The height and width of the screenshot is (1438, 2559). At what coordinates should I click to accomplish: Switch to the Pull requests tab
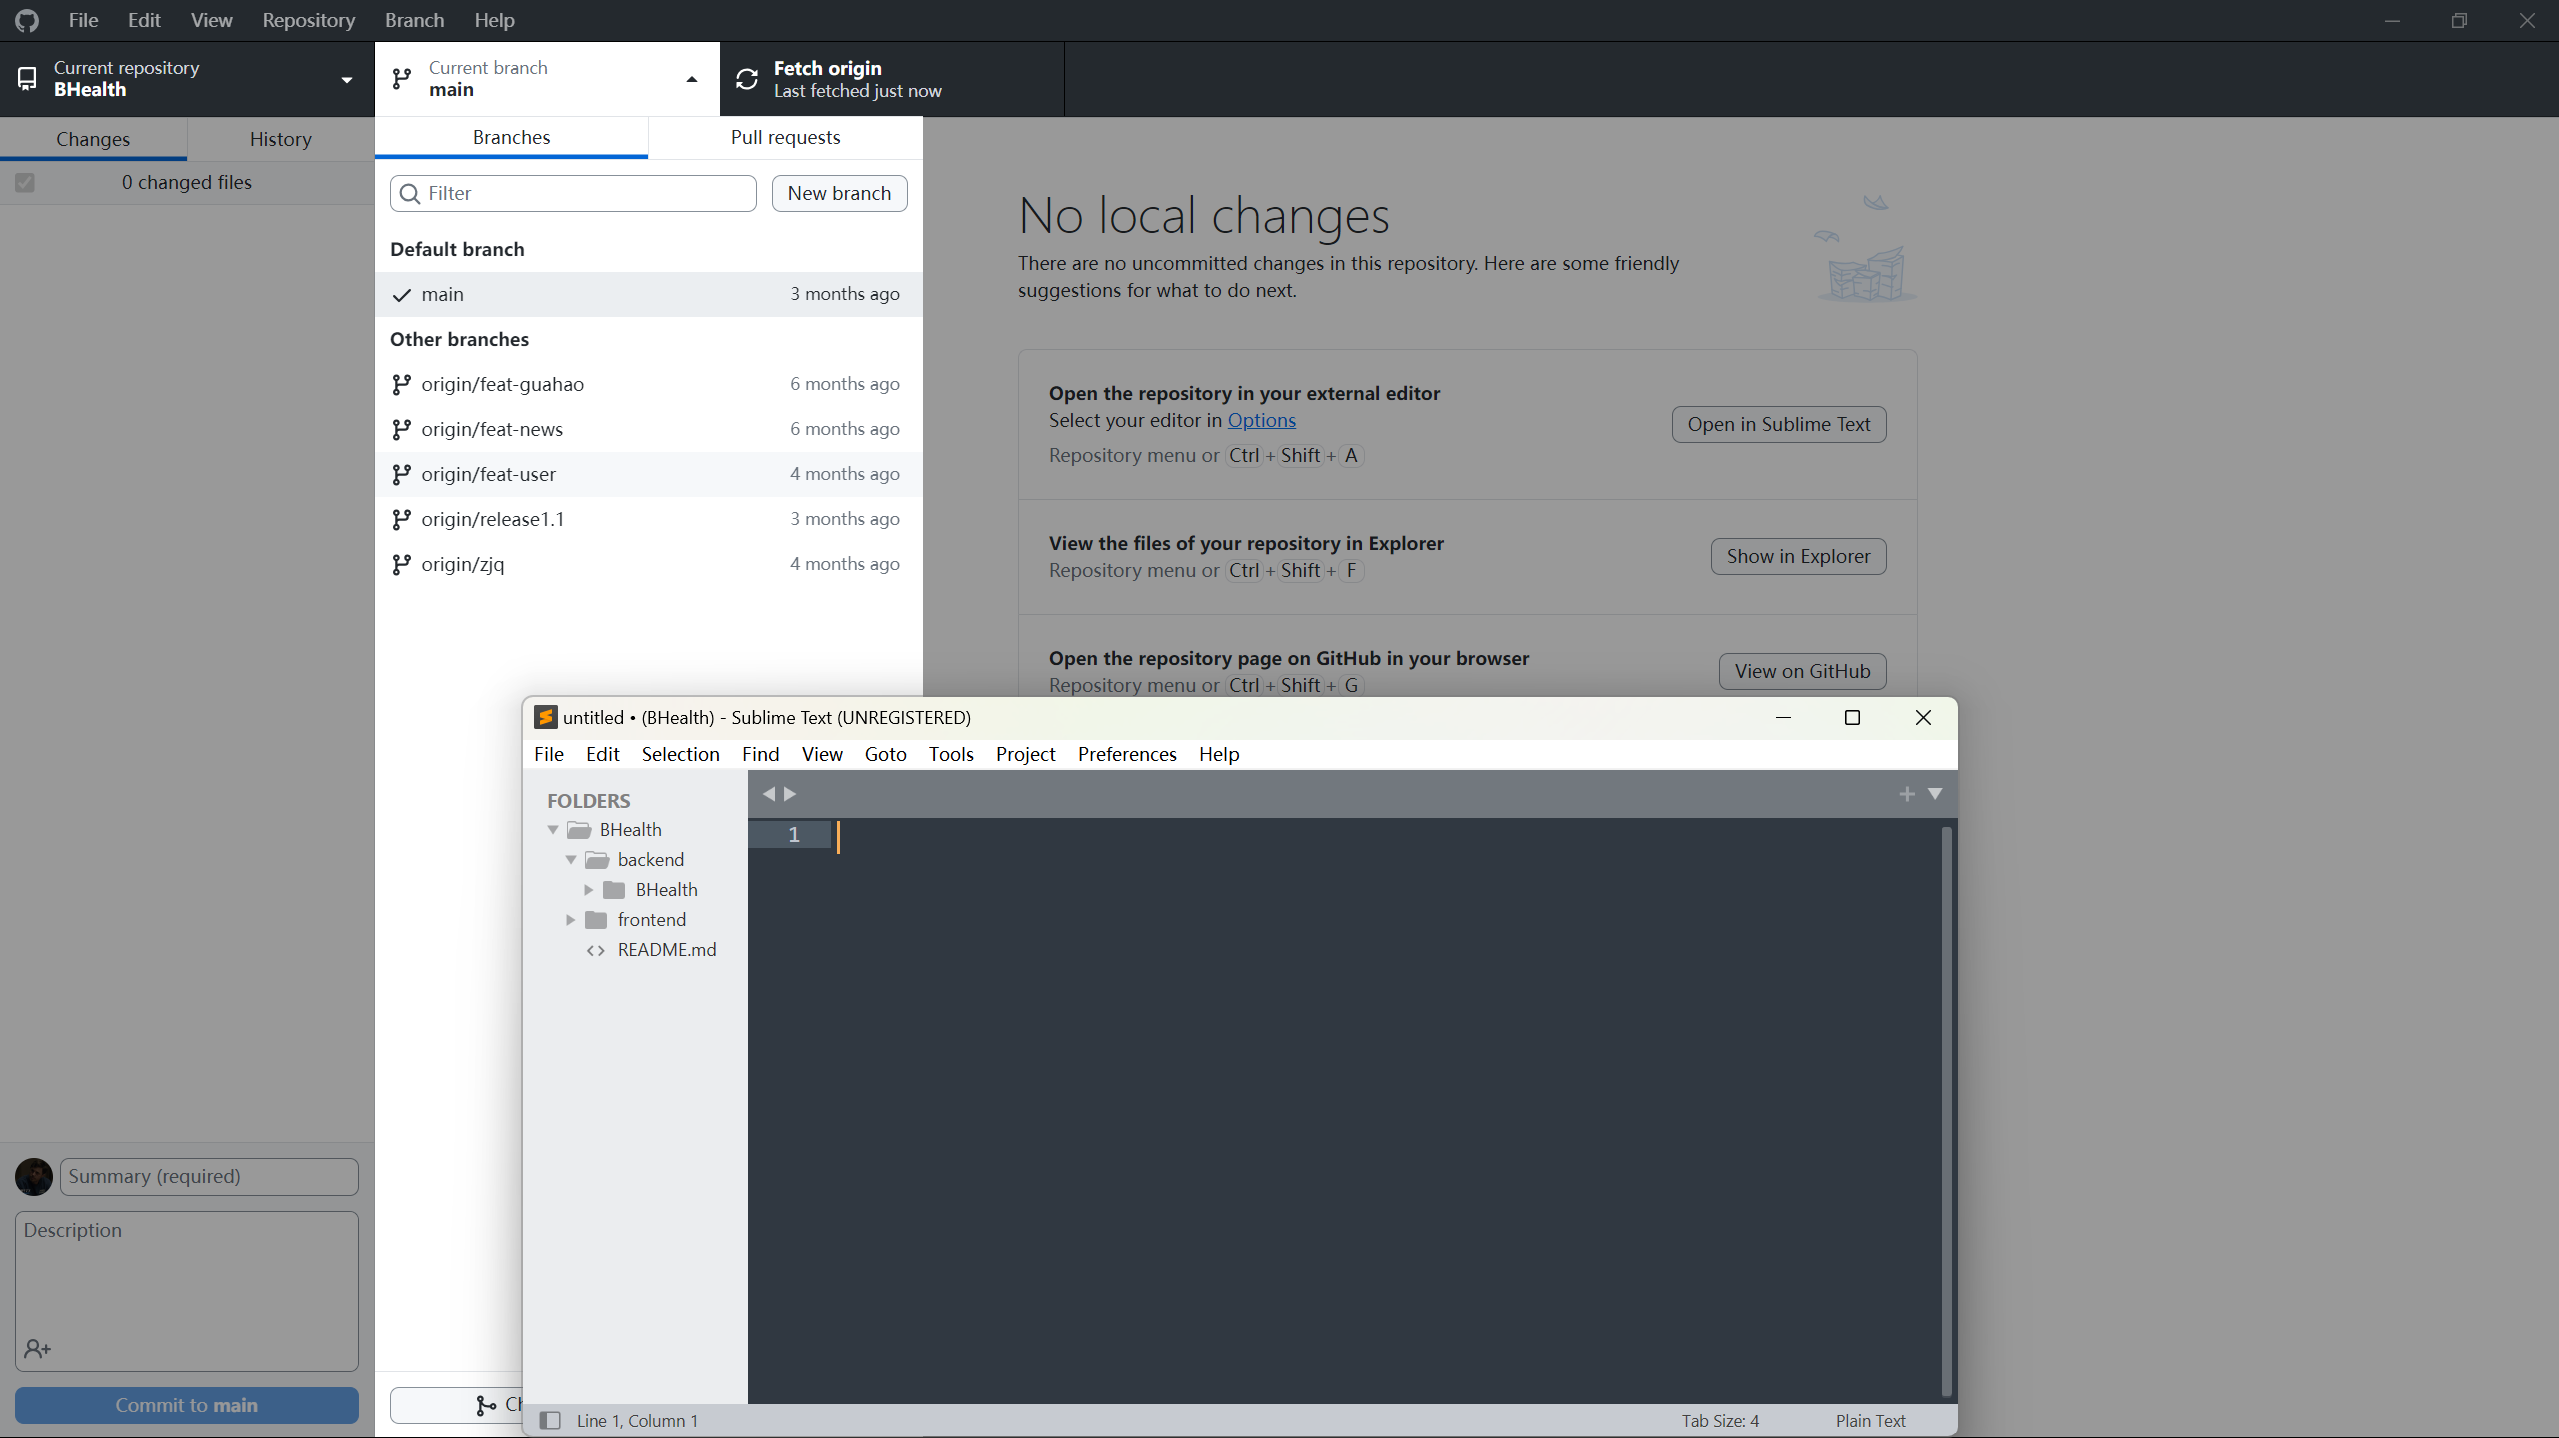click(x=785, y=137)
